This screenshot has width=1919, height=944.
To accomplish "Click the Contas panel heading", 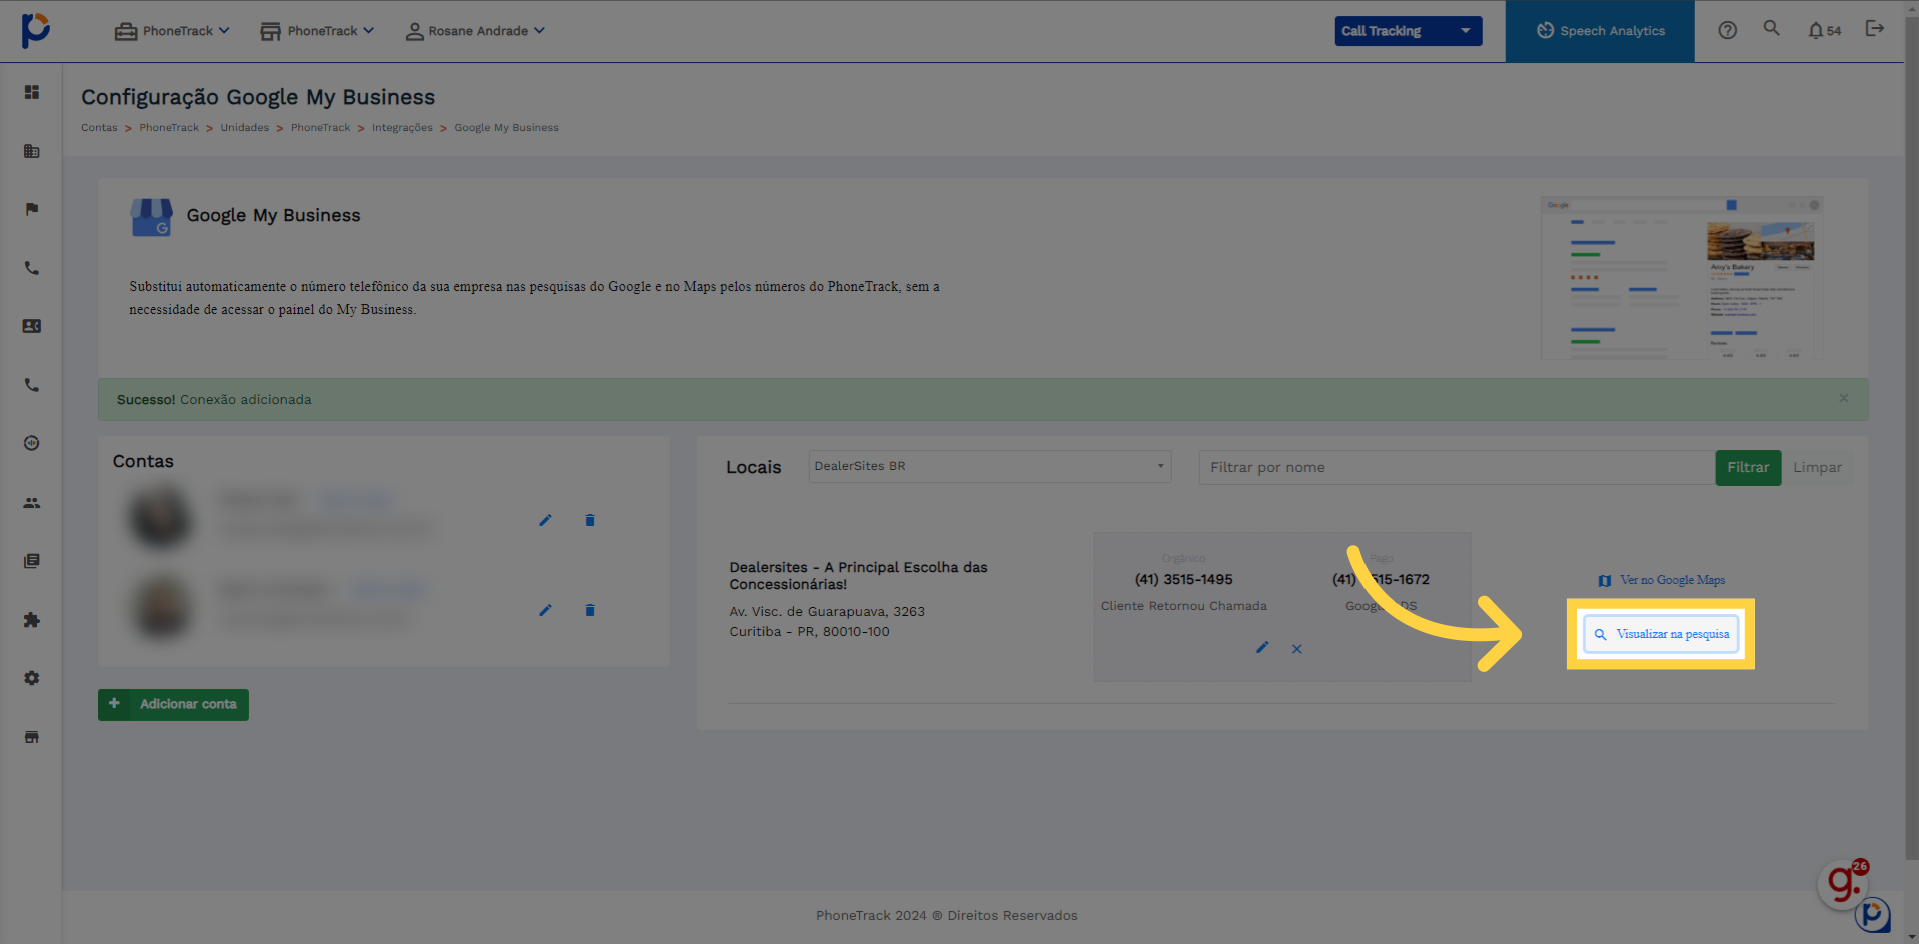I will (x=143, y=461).
